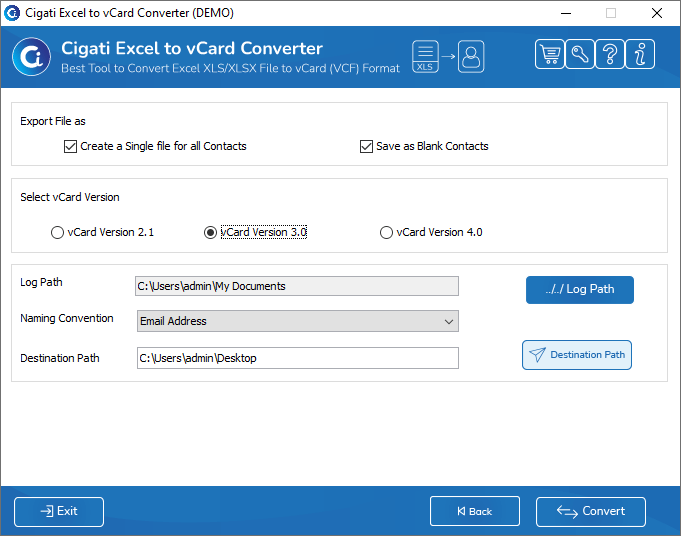Go to previous step with Back

[475, 511]
